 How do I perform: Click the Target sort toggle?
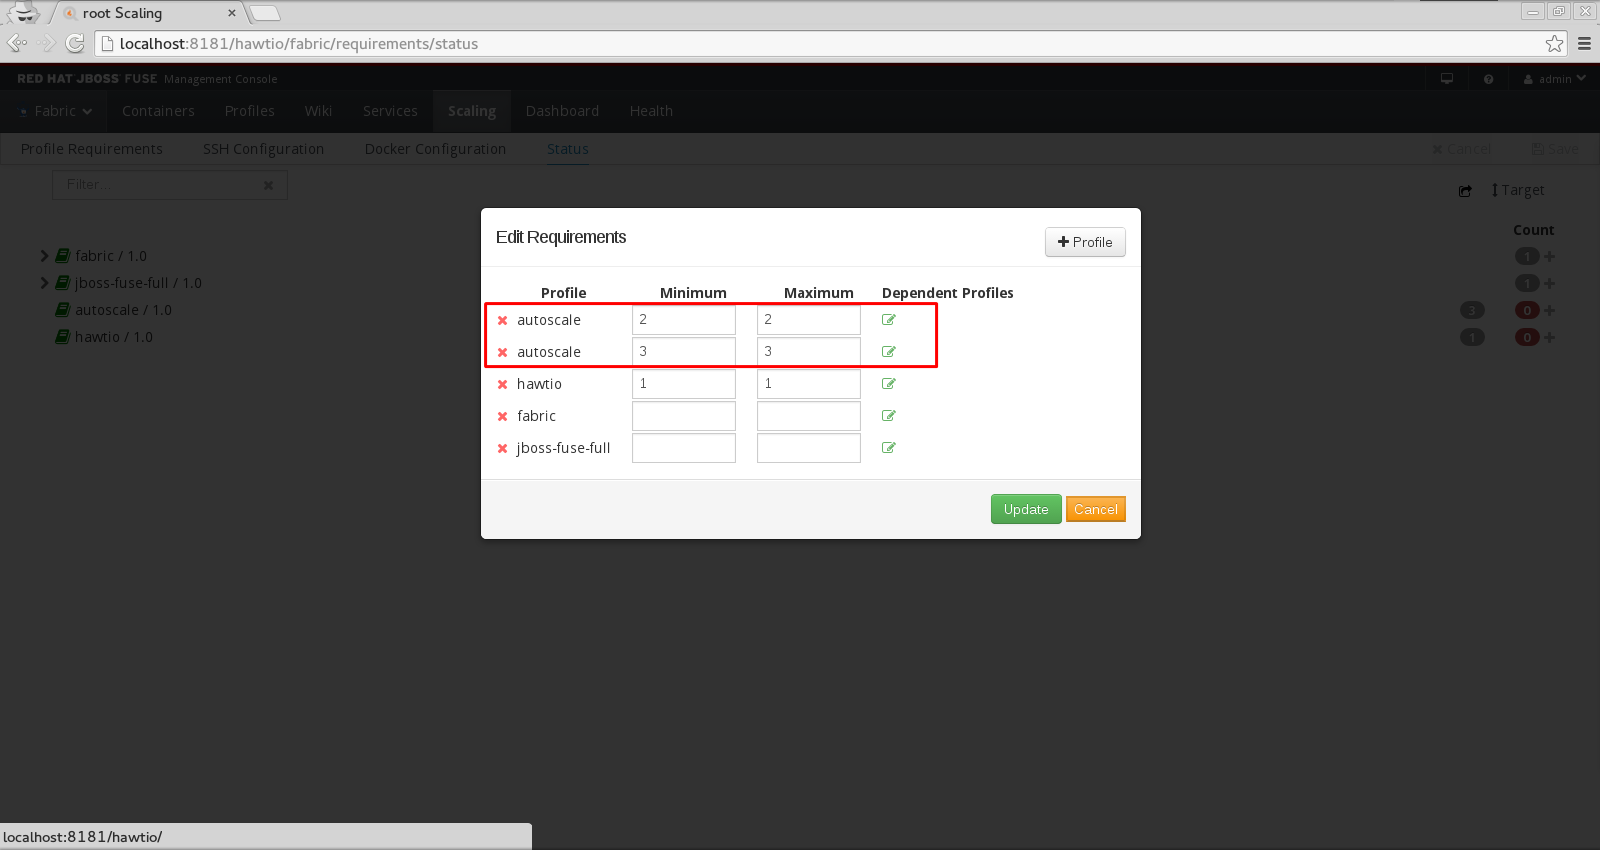(x=1517, y=190)
